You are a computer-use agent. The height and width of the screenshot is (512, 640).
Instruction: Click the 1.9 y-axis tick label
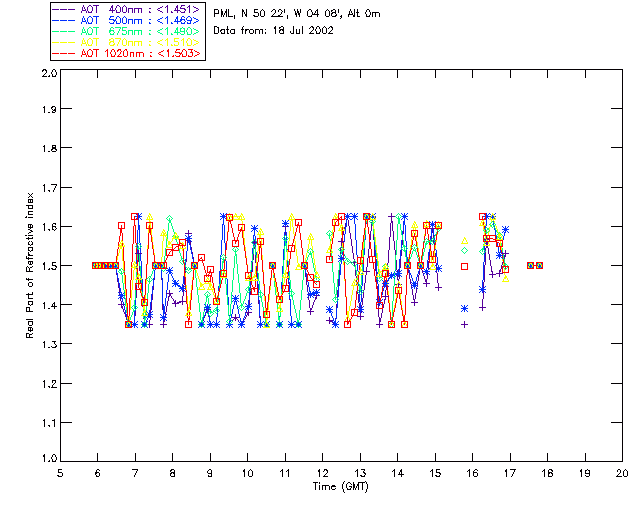pyautogui.click(x=49, y=109)
